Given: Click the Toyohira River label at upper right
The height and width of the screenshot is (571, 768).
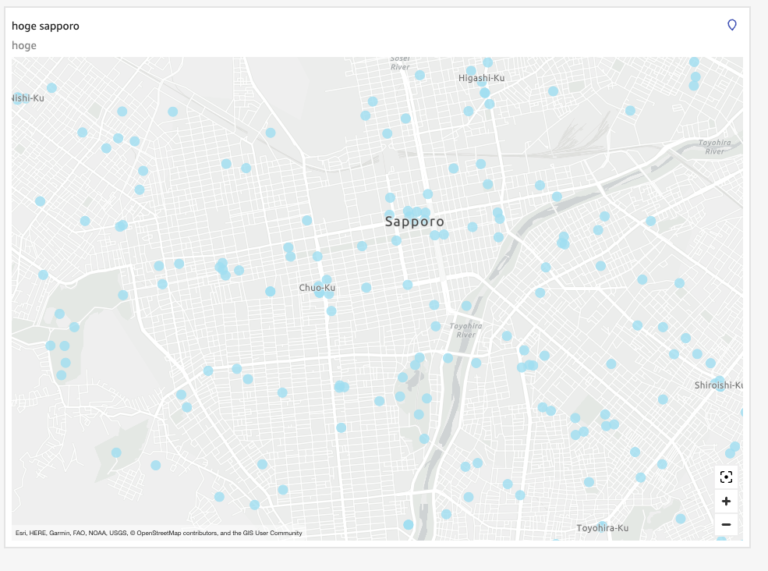Looking at the screenshot, I should point(712,146).
